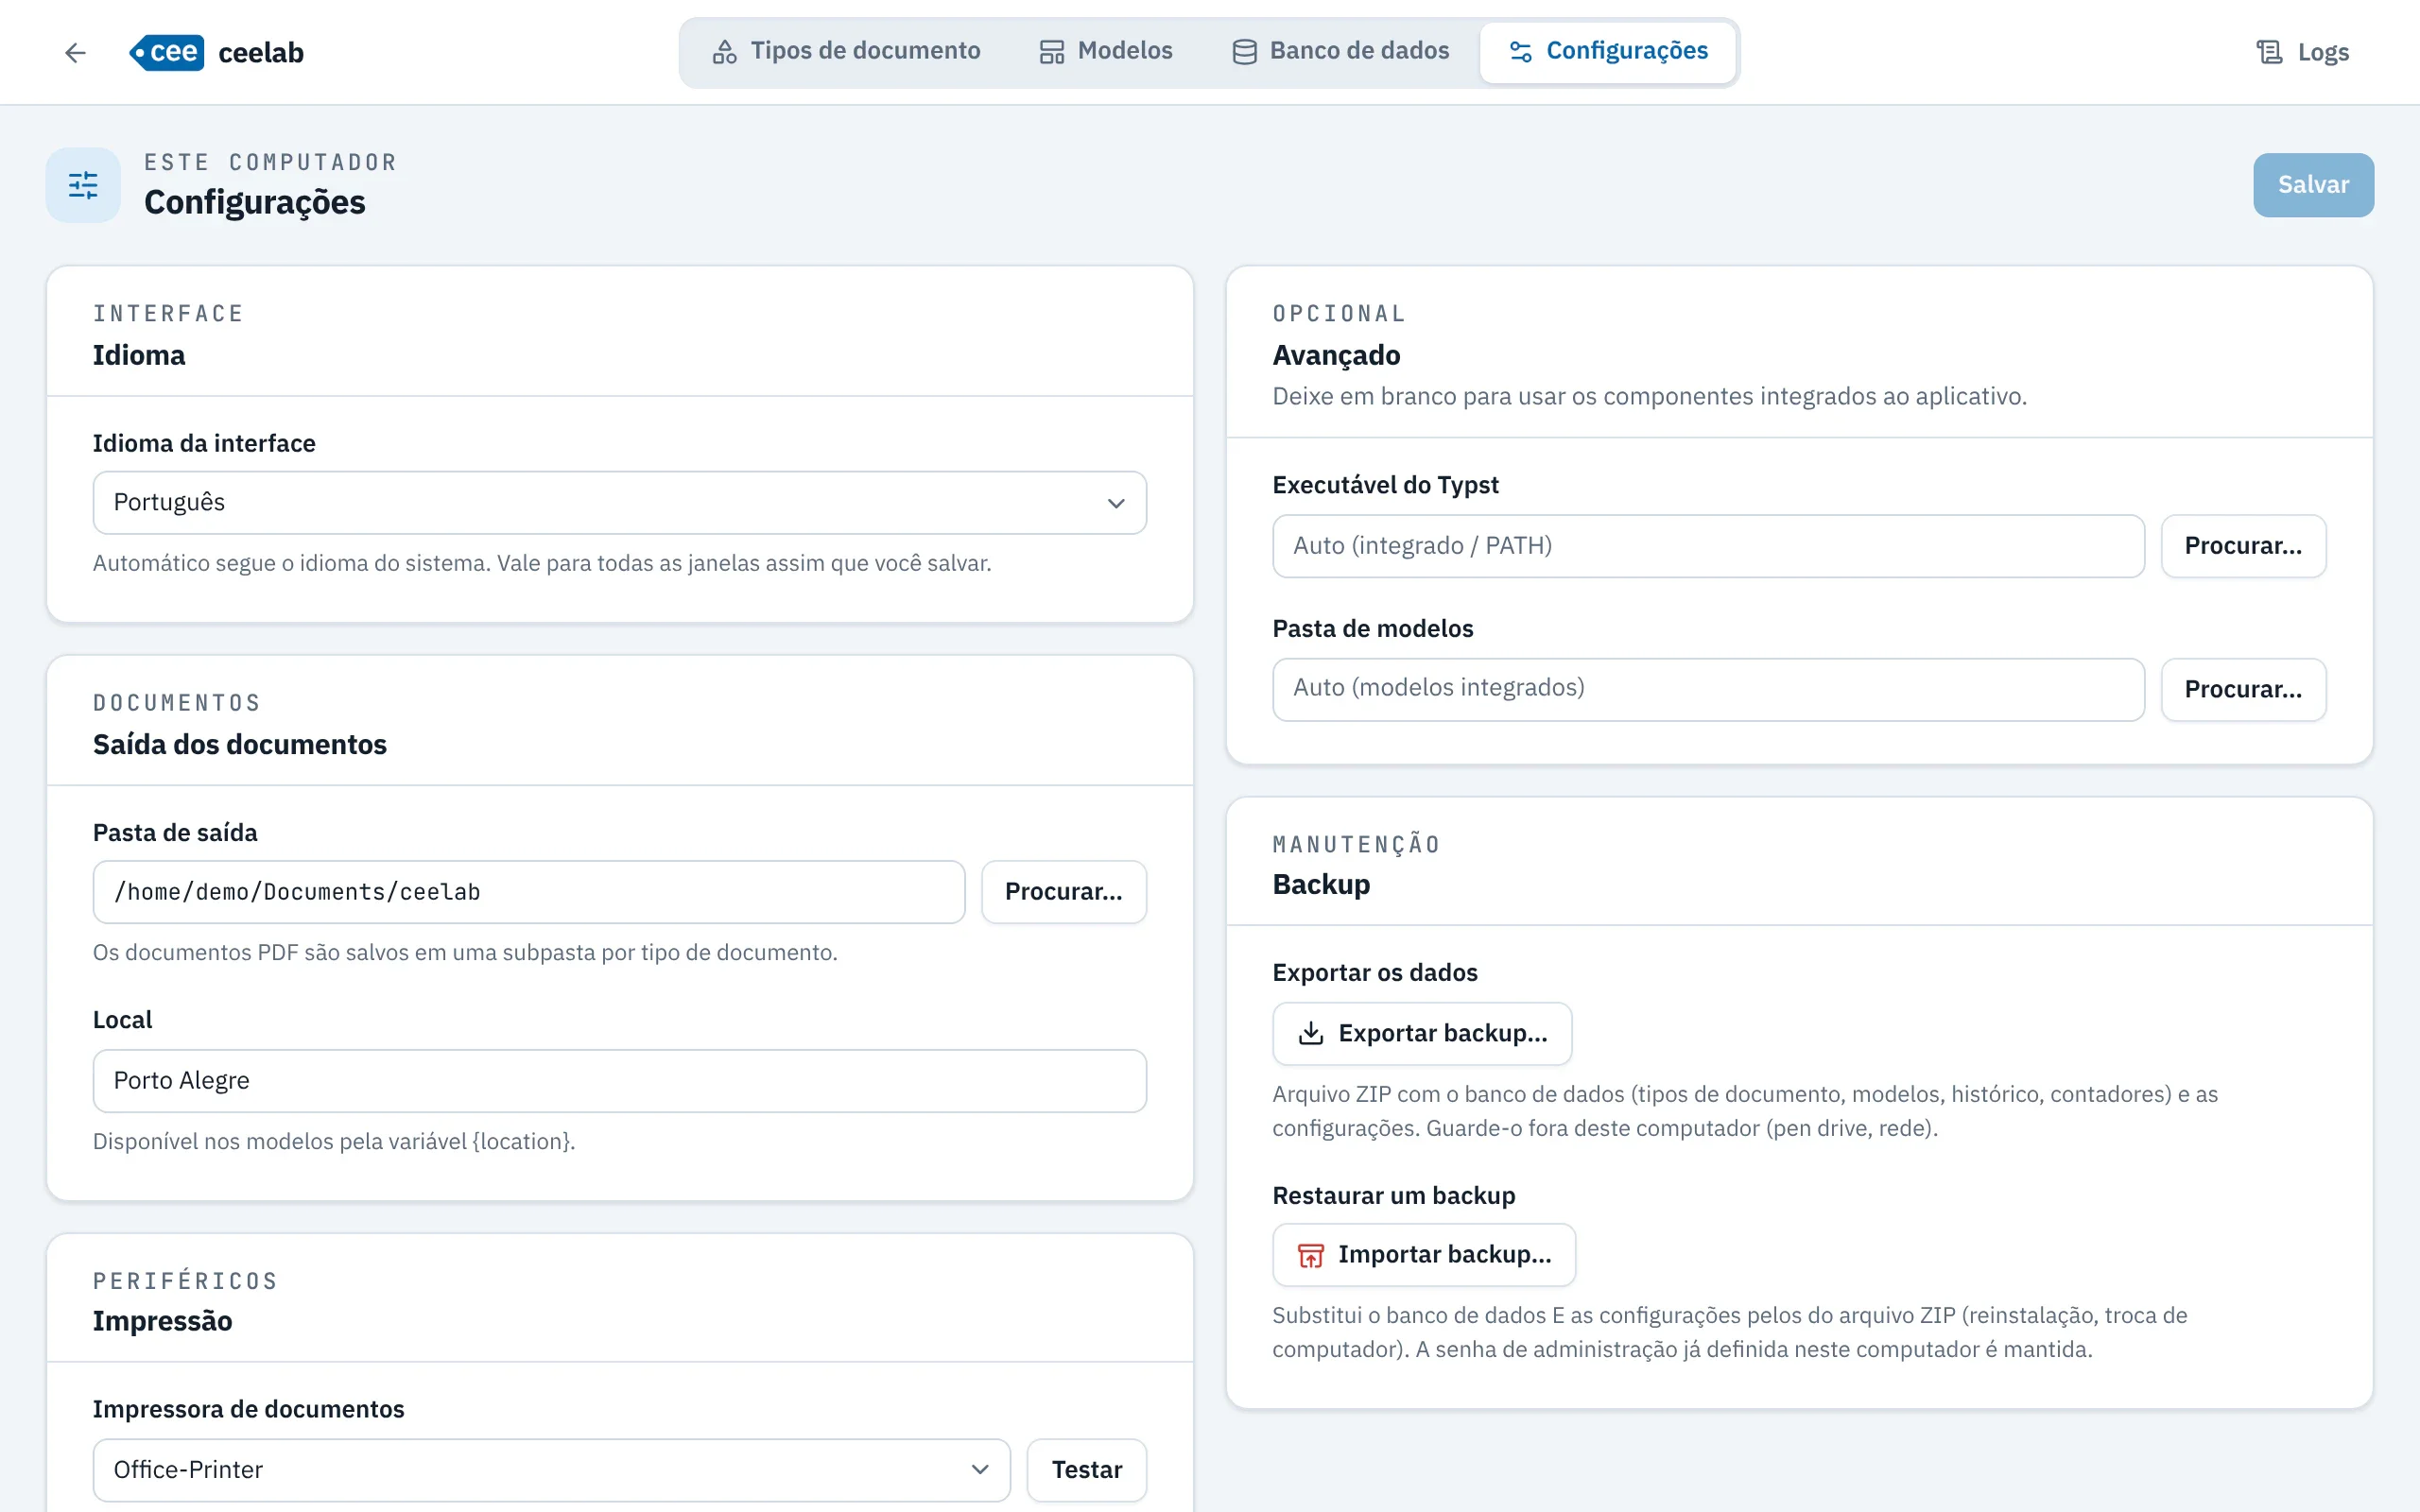Click the Modelos layout icon
Image resolution: width=2420 pixels, height=1512 pixels.
pyautogui.click(x=1052, y=51)
